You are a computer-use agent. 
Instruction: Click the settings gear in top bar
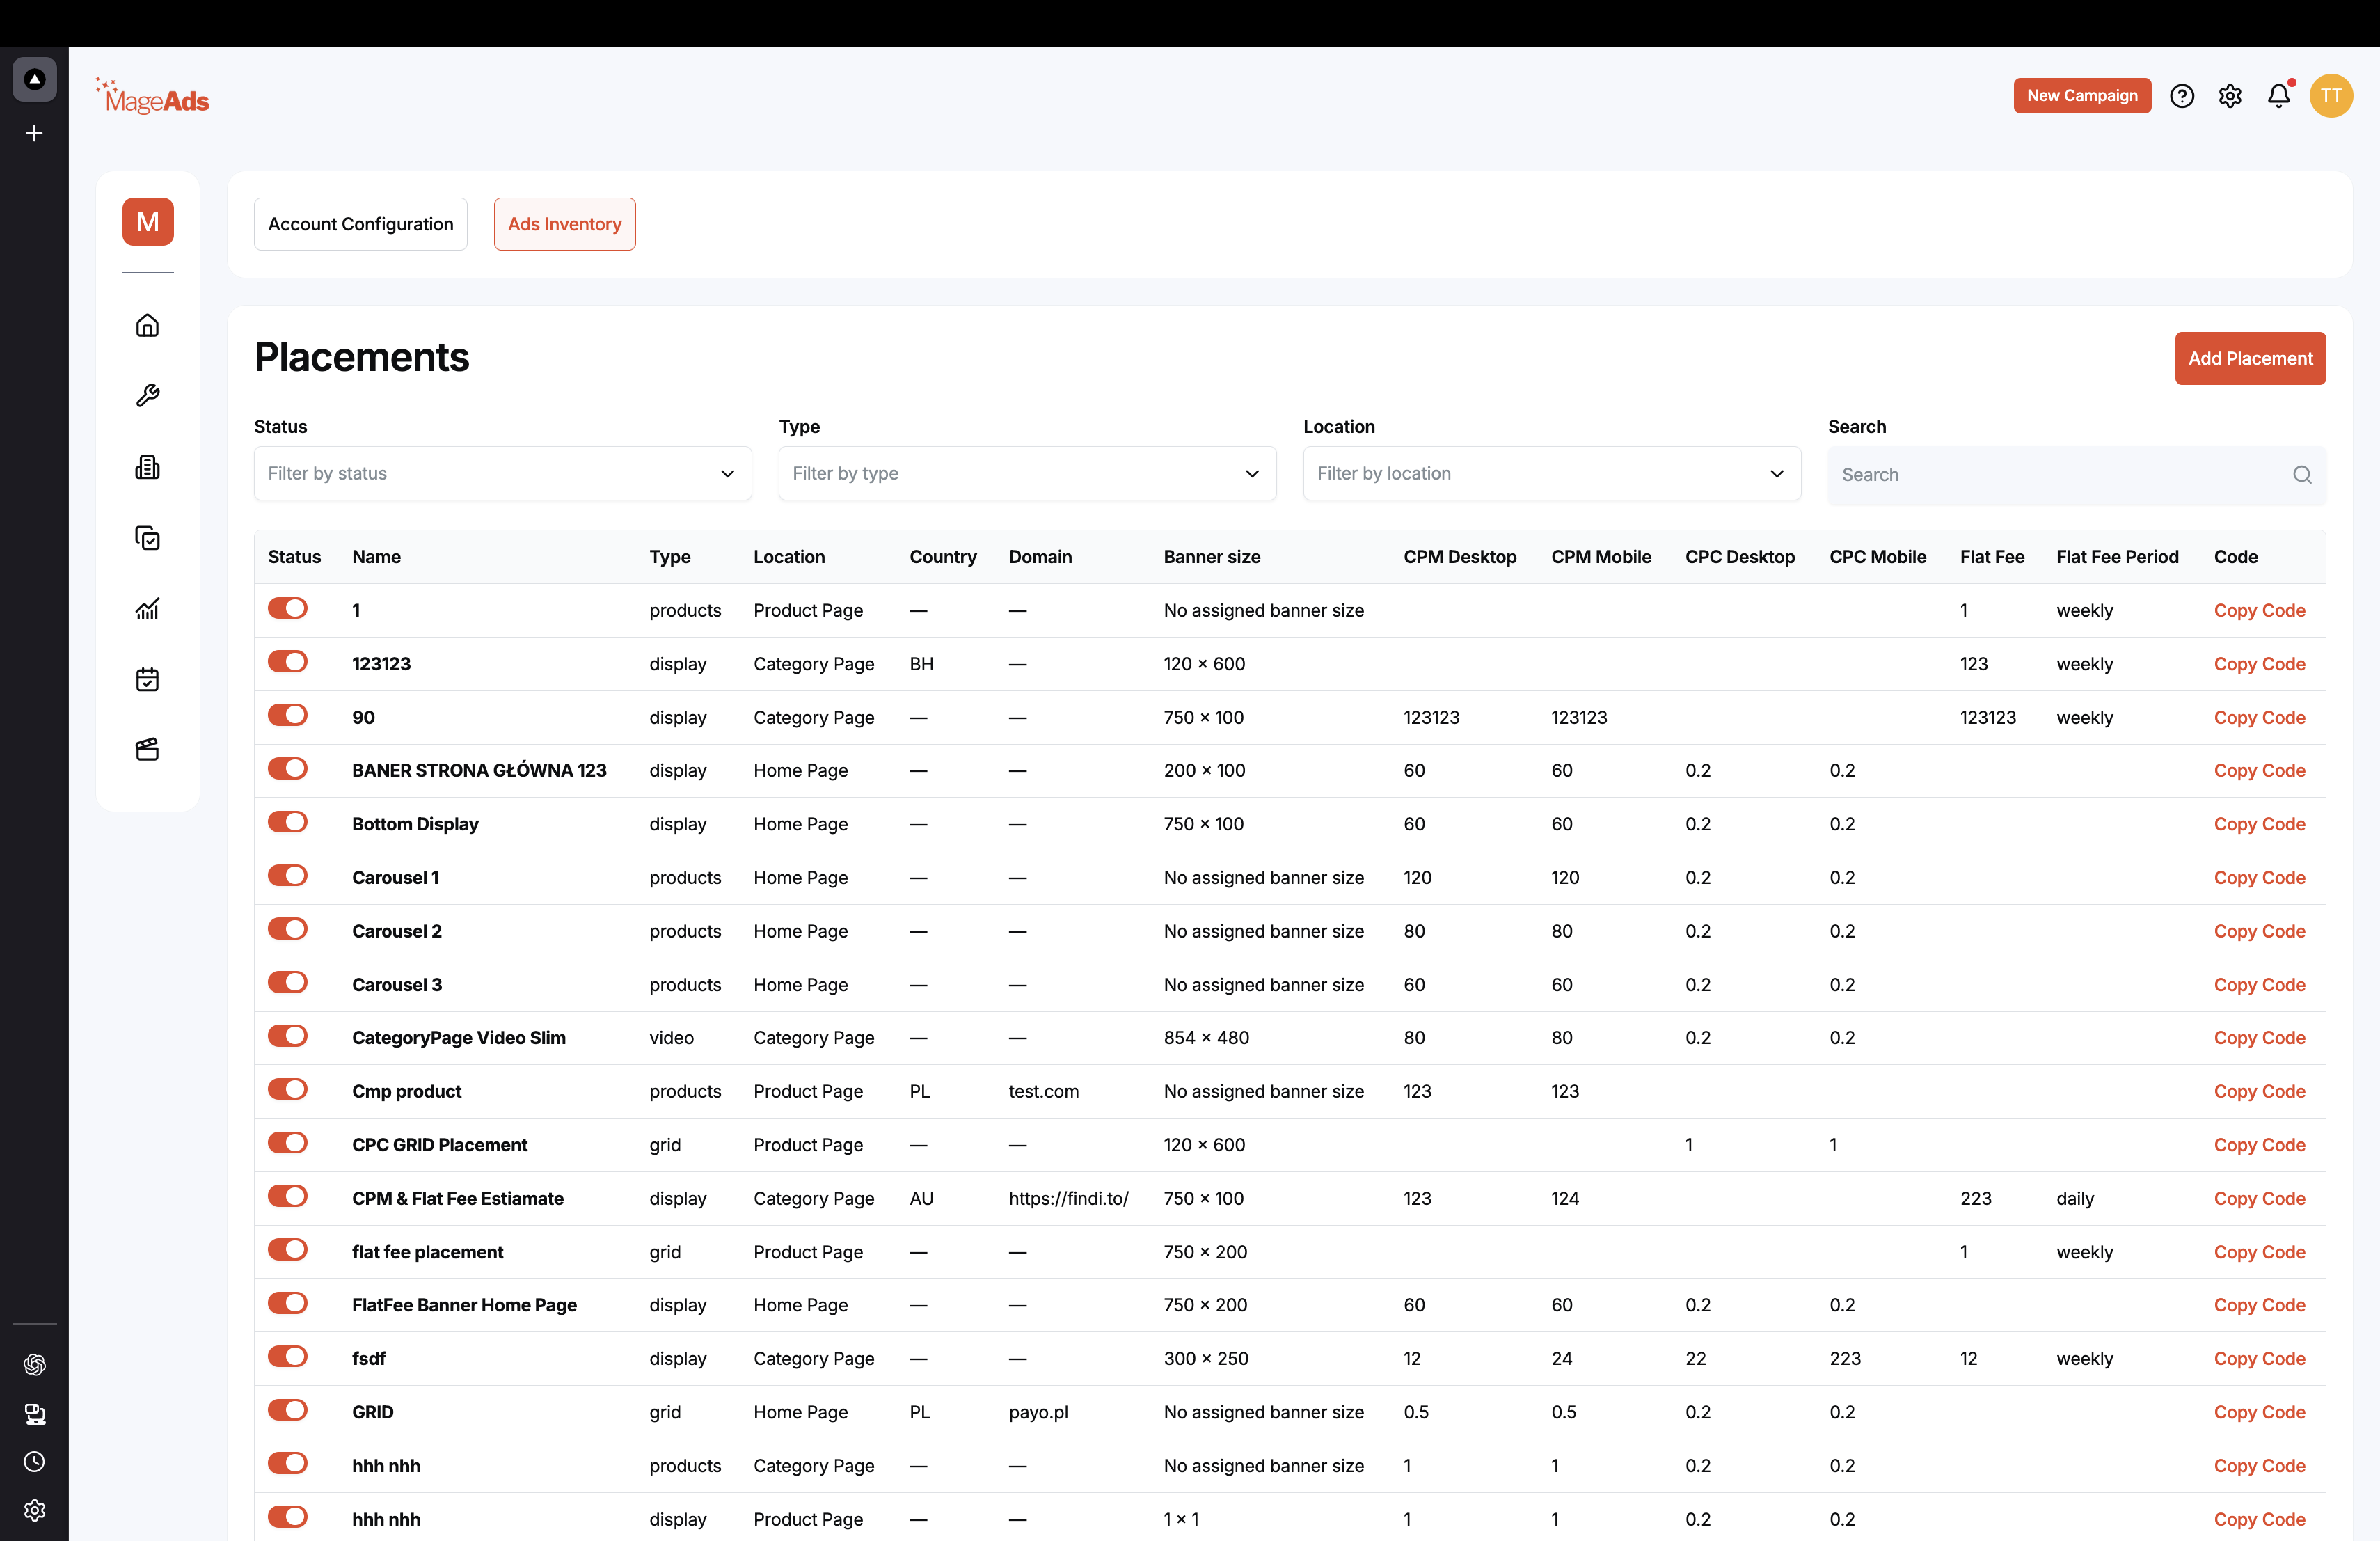tap(2230, 96)
